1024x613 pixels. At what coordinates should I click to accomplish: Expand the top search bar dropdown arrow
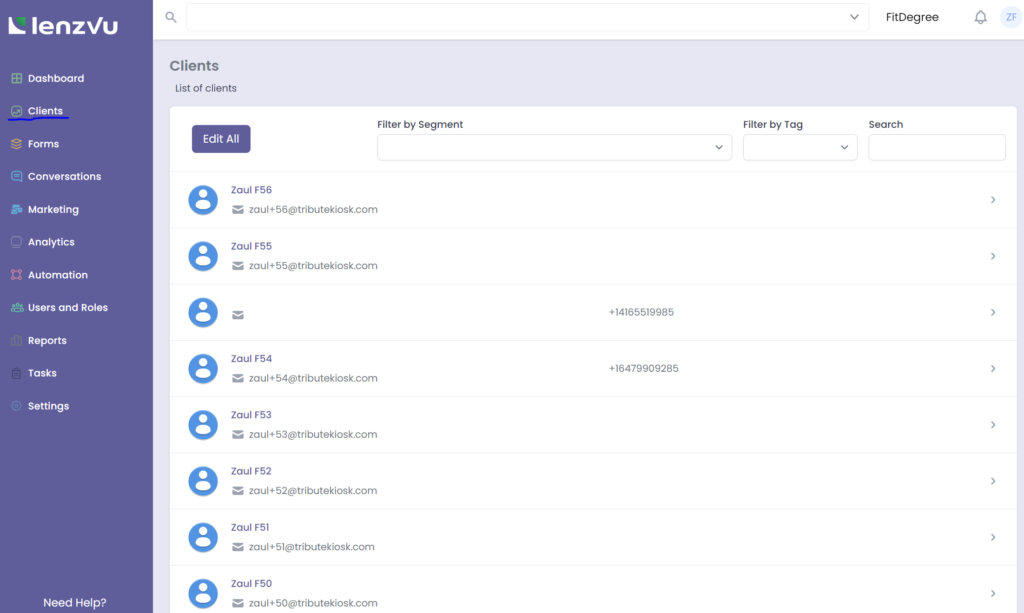(x=854, y=17)
